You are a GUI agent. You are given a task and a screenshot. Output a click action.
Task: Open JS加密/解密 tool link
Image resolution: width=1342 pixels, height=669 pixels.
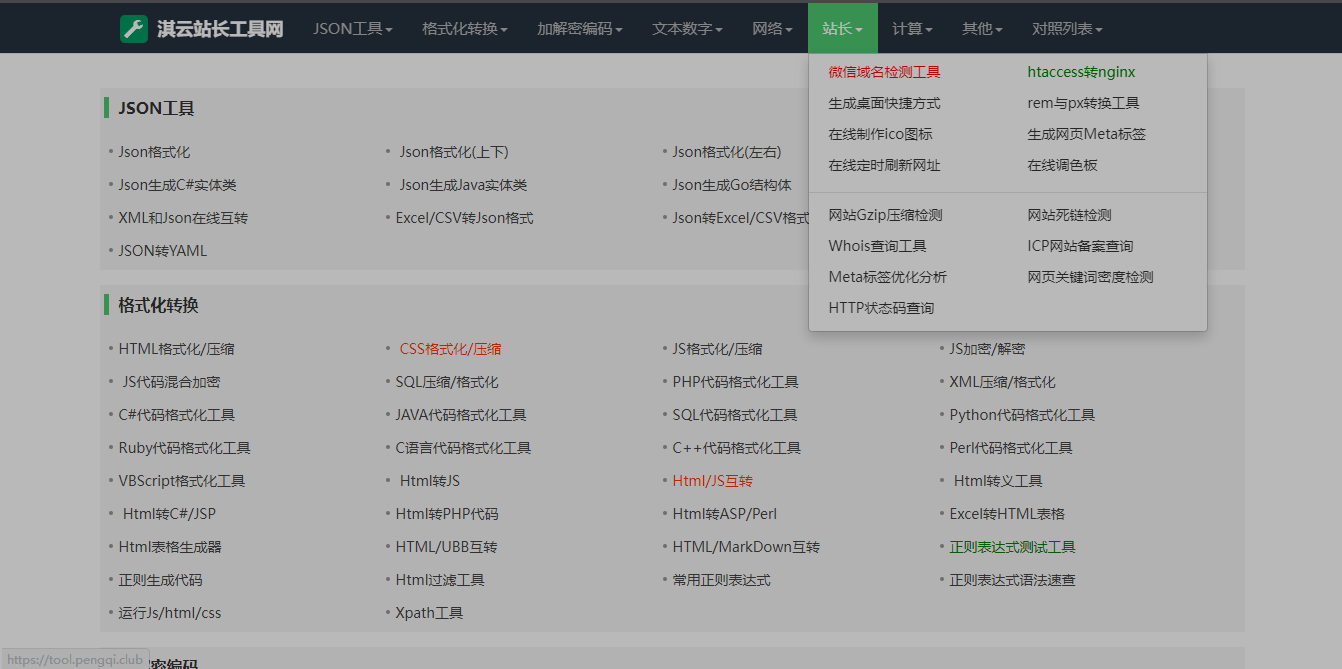tap(987, 349)
